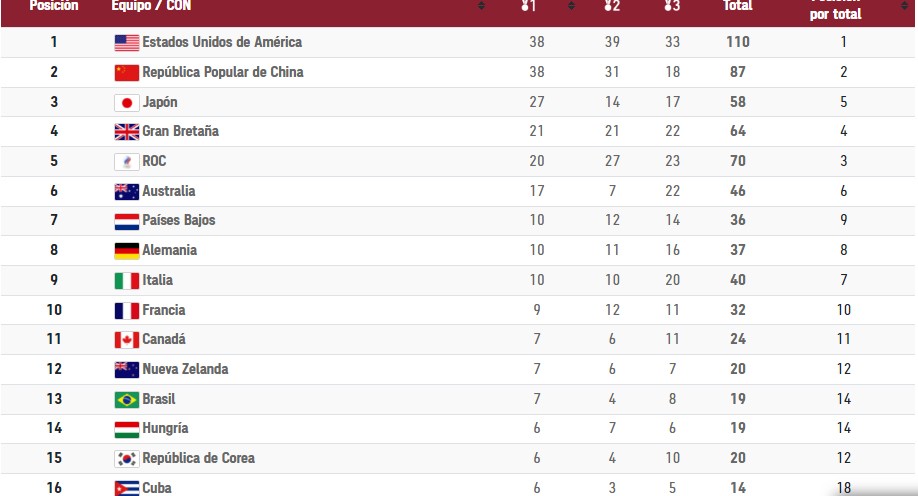Select the Nueva Zelanda team name

(185, 369)
